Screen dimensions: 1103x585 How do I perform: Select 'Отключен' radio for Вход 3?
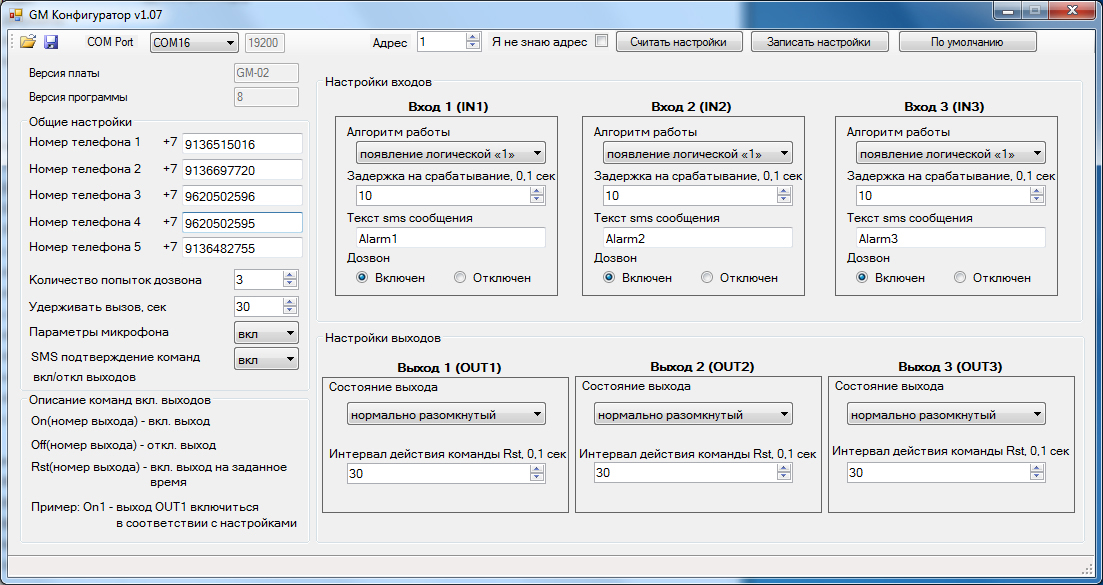point(960,278)
